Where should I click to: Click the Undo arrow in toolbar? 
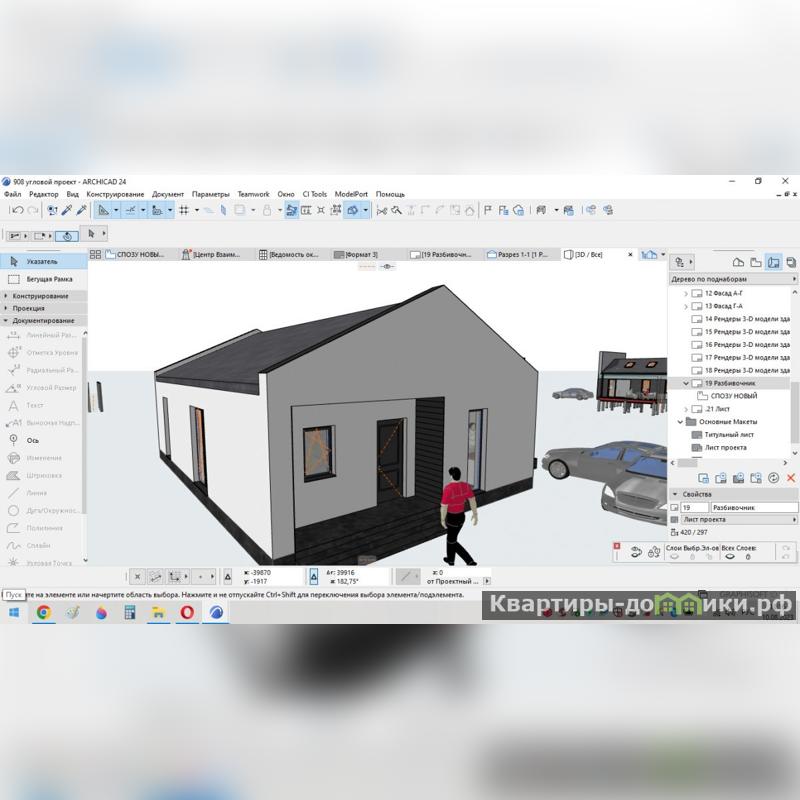tap(17, 210)
